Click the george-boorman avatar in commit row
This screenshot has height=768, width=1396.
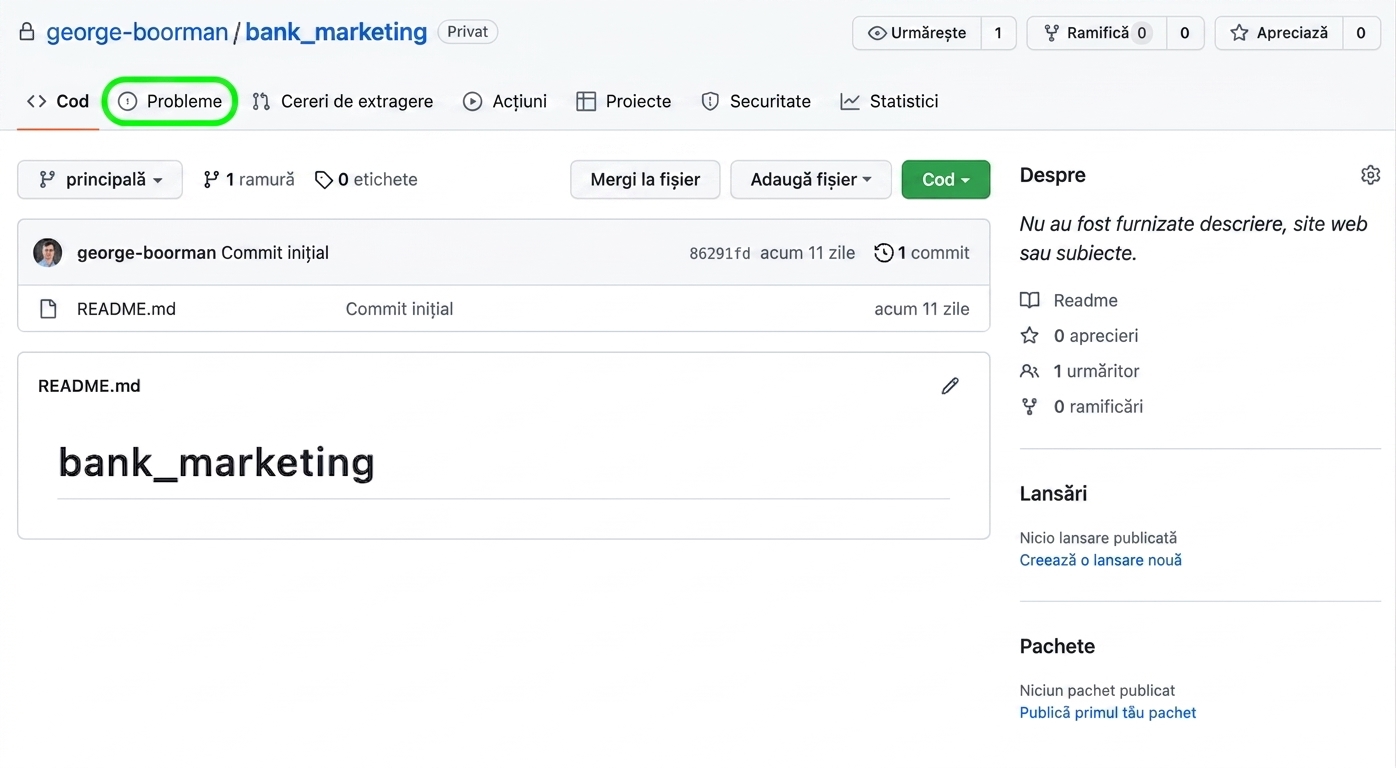pyautogui.click(x=48, y=253)
